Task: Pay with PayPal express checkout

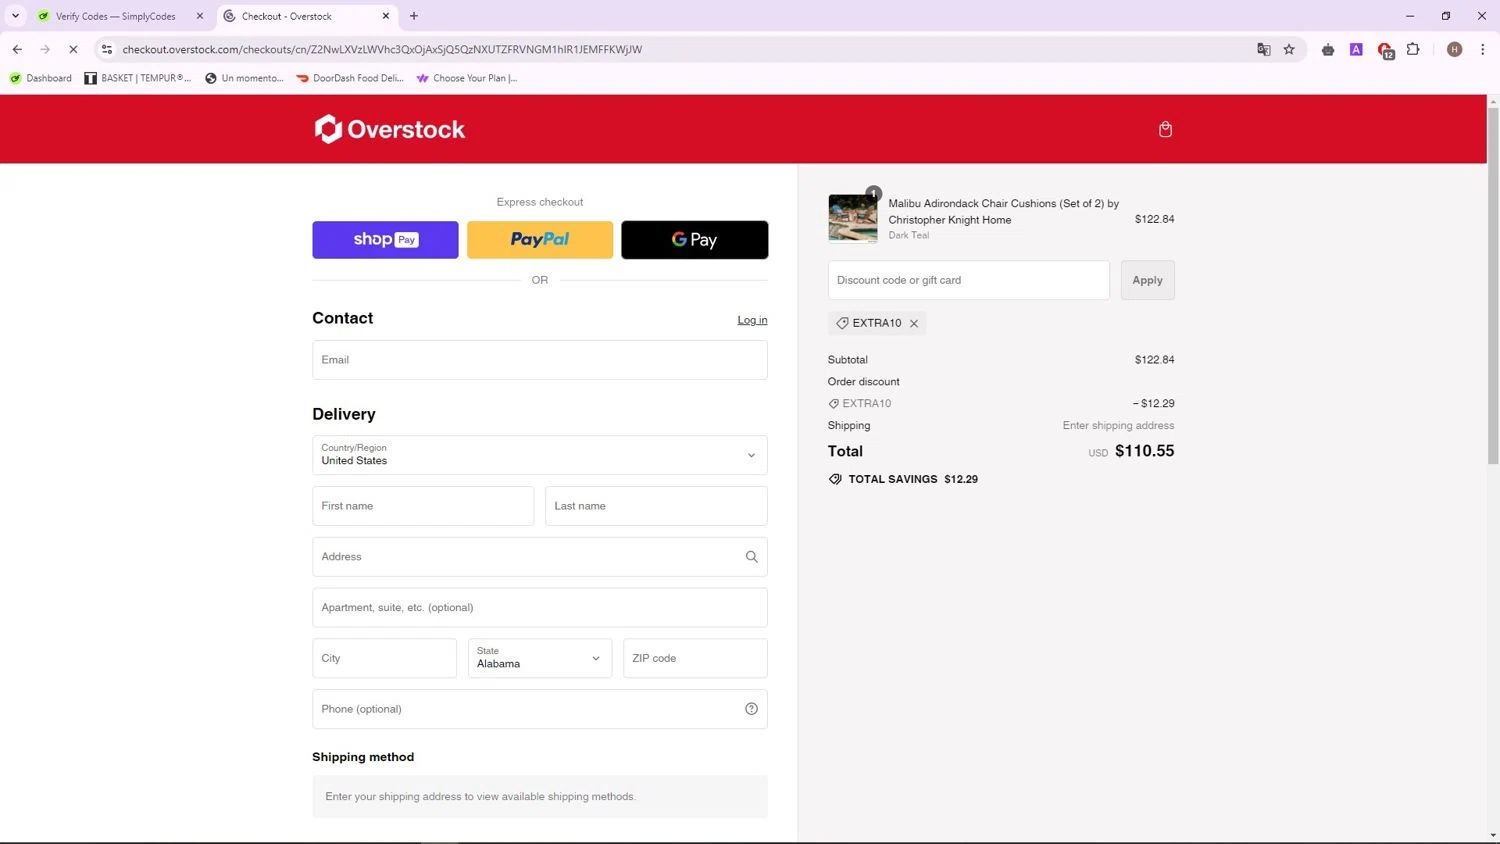Action: point(540,240)
